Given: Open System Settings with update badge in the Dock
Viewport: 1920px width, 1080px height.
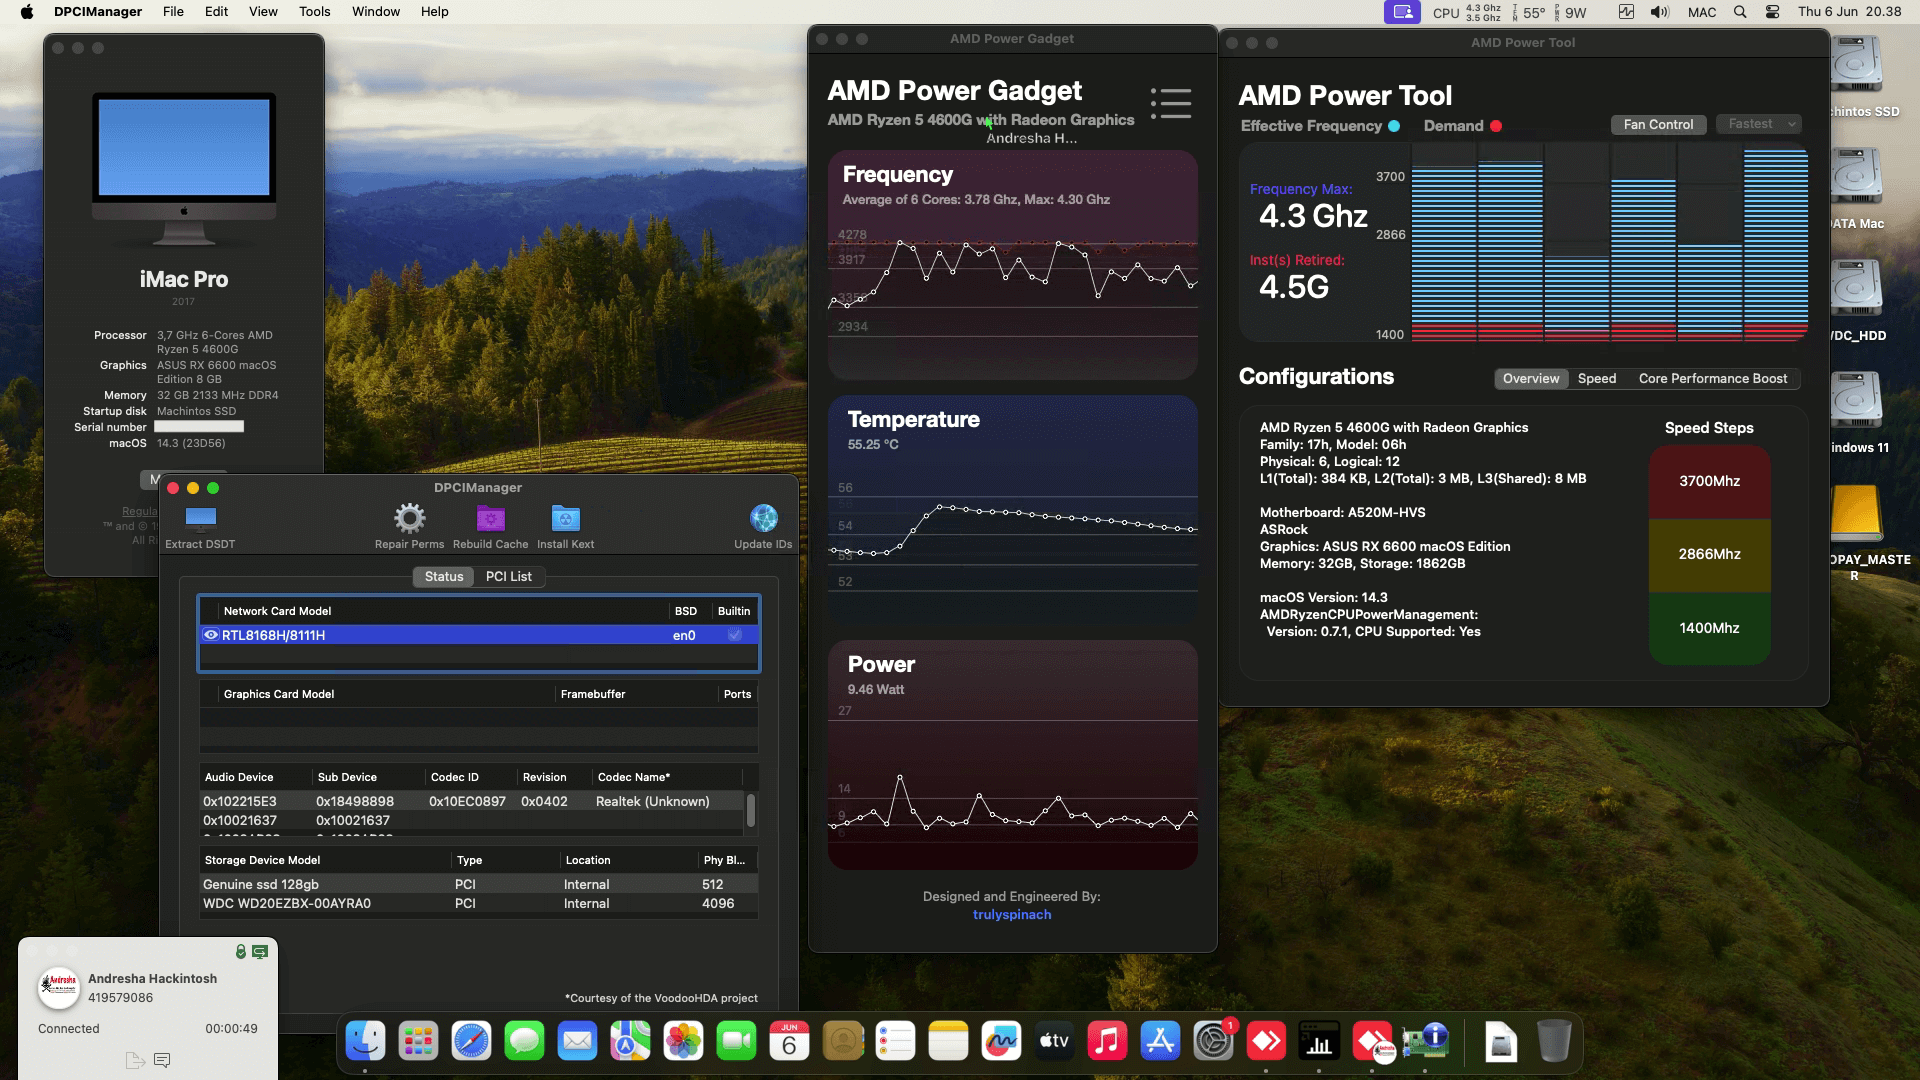Looking at the screenshot, I should [1213, 1042].
